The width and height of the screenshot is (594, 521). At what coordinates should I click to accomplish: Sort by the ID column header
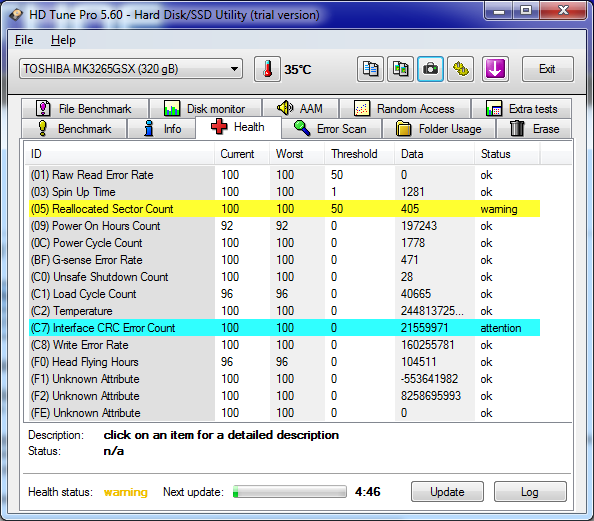[120, 154]
